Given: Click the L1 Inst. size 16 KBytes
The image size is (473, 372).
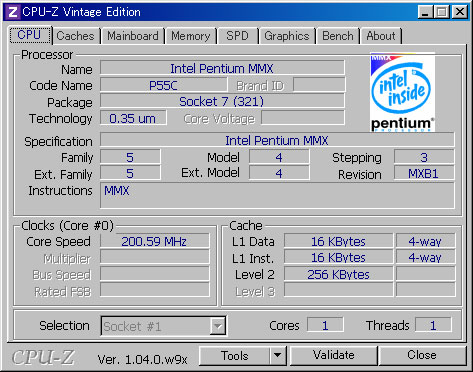Looking at the screenshot, I should coord(338,258).
